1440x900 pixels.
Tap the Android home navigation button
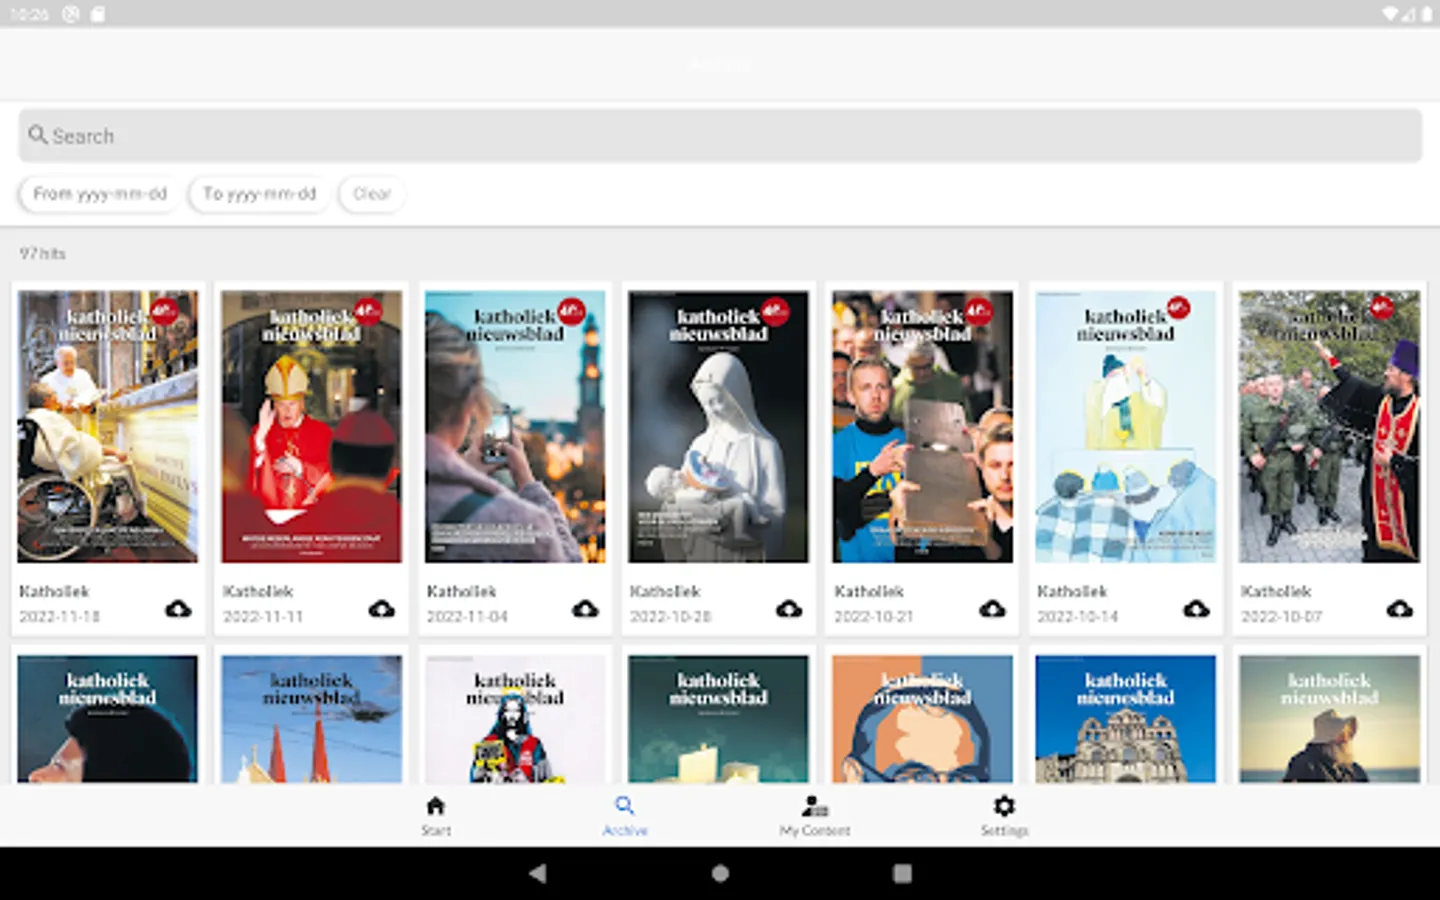click(720, 873)
